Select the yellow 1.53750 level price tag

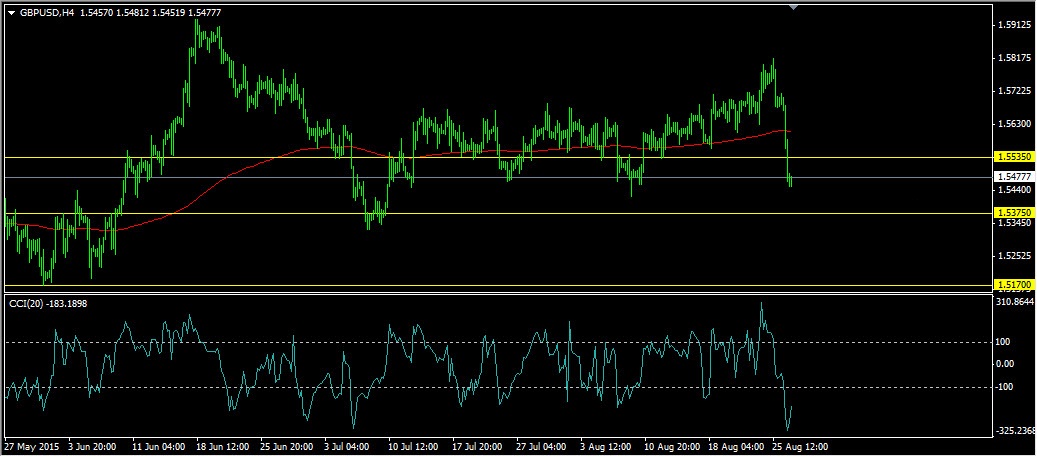[1013, 213]
